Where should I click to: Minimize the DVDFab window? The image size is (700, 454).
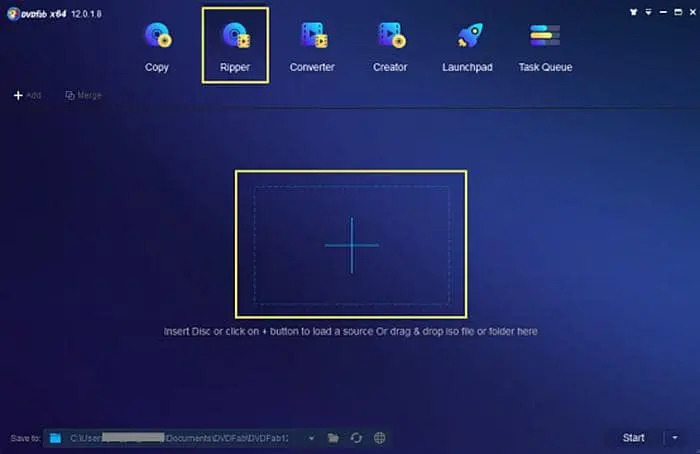click(x=663, y=12)
